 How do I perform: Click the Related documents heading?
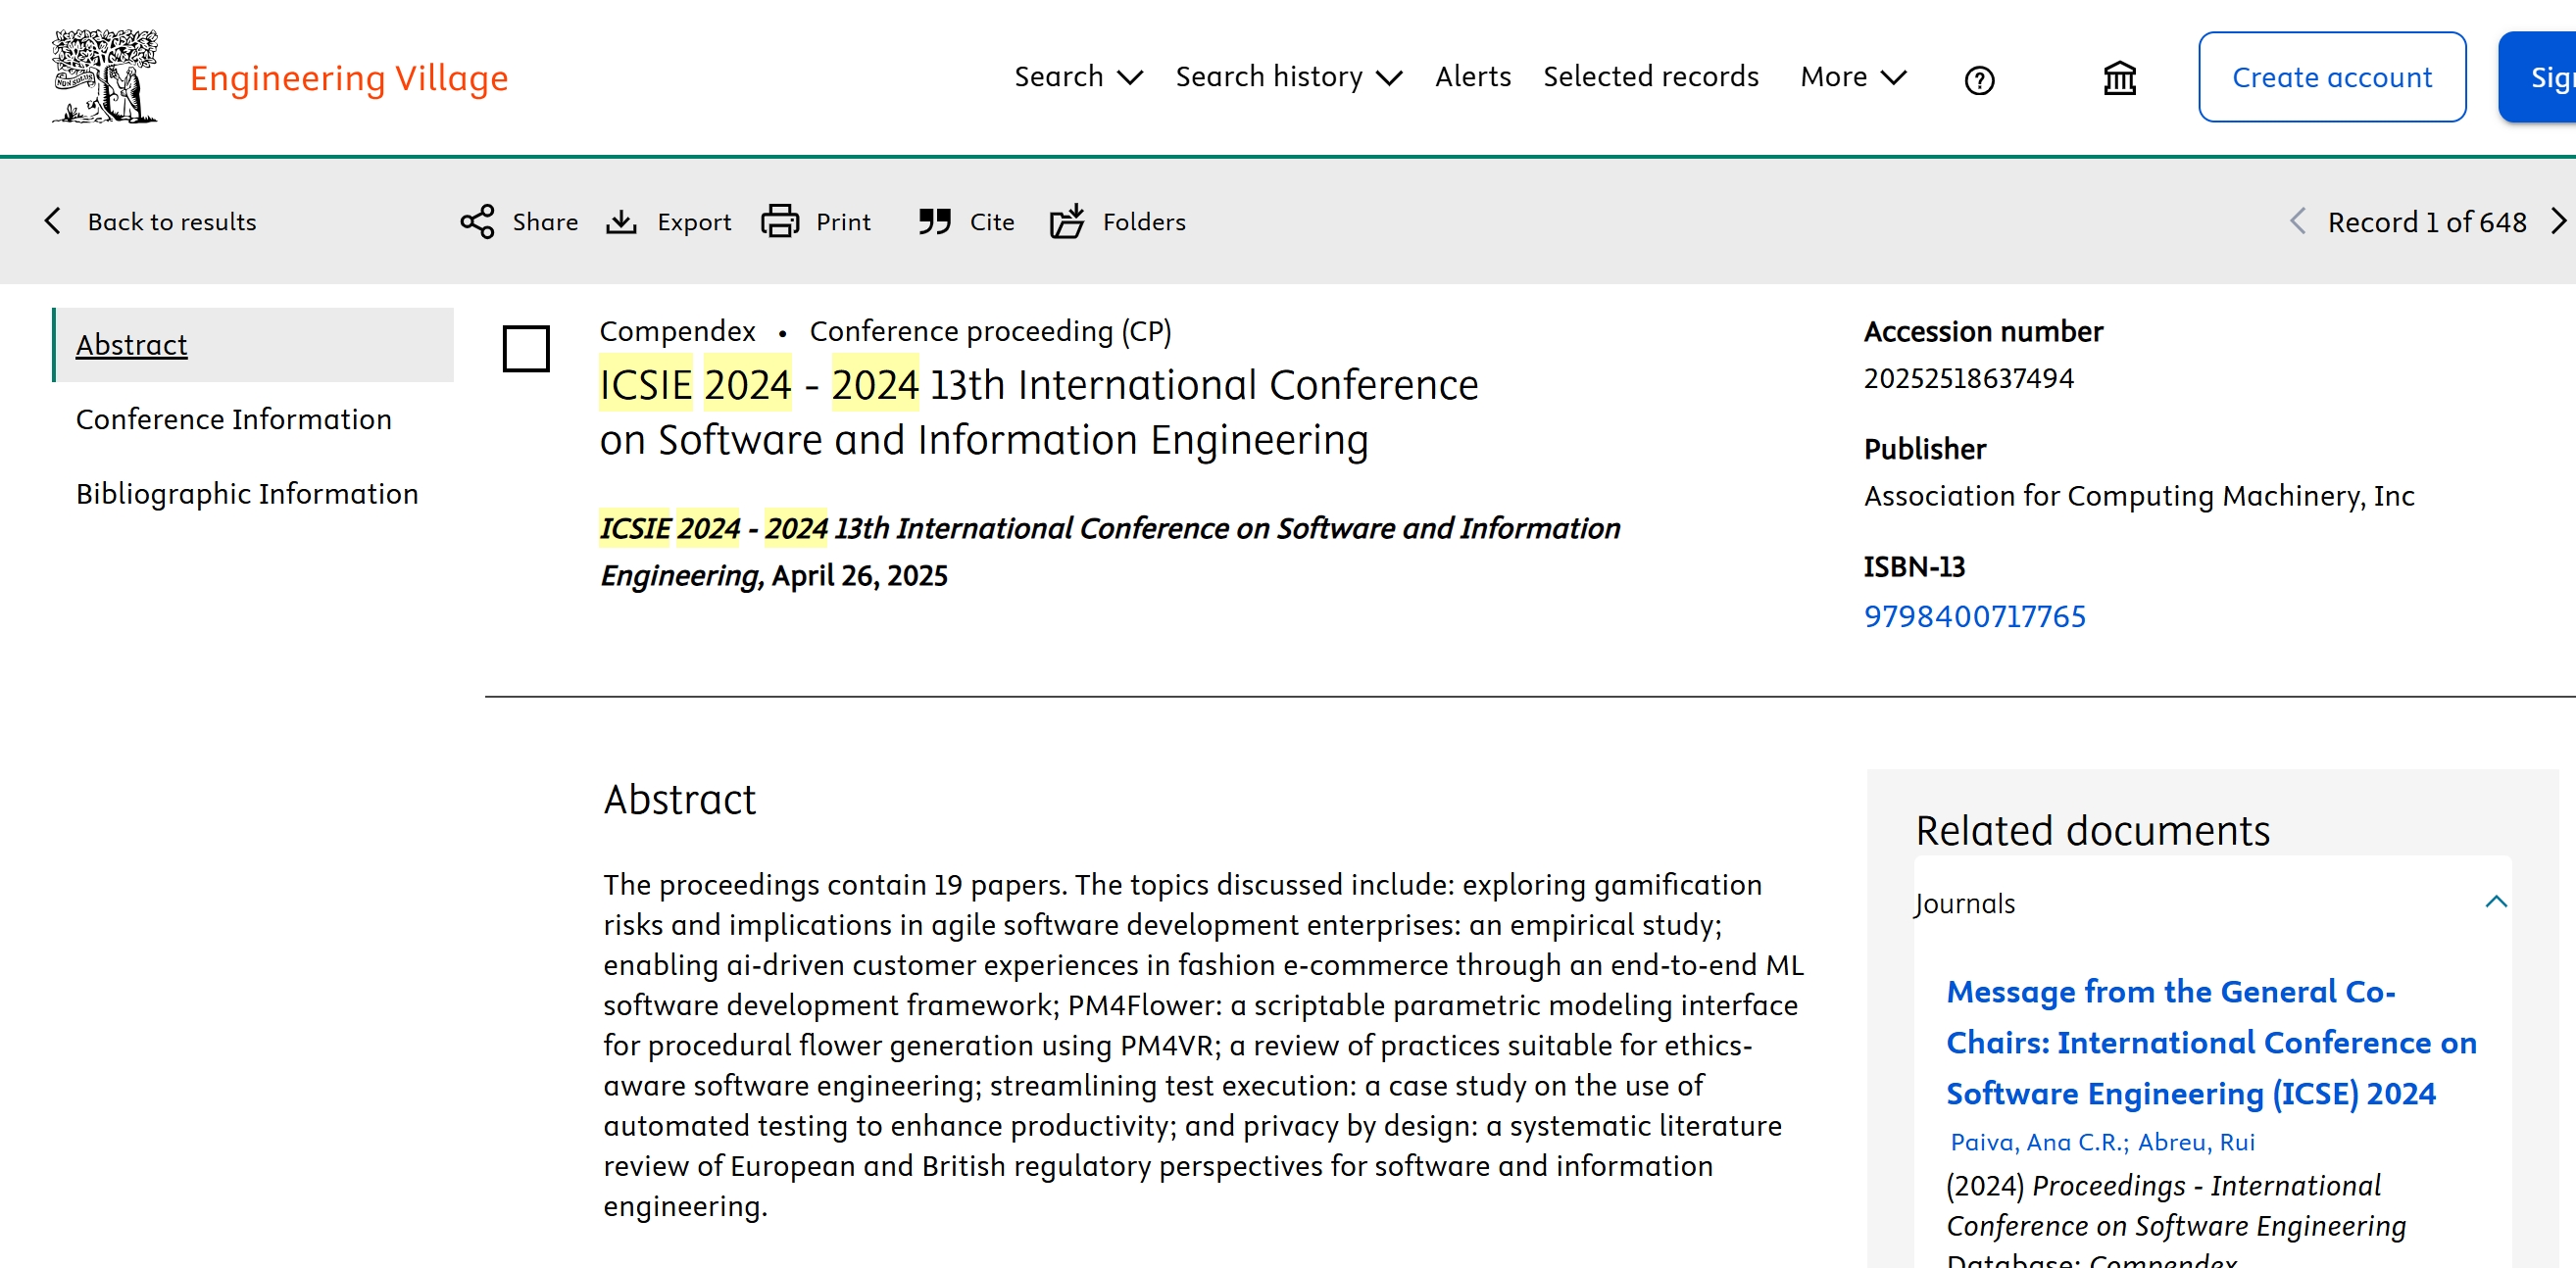[x=2092, y=831]
